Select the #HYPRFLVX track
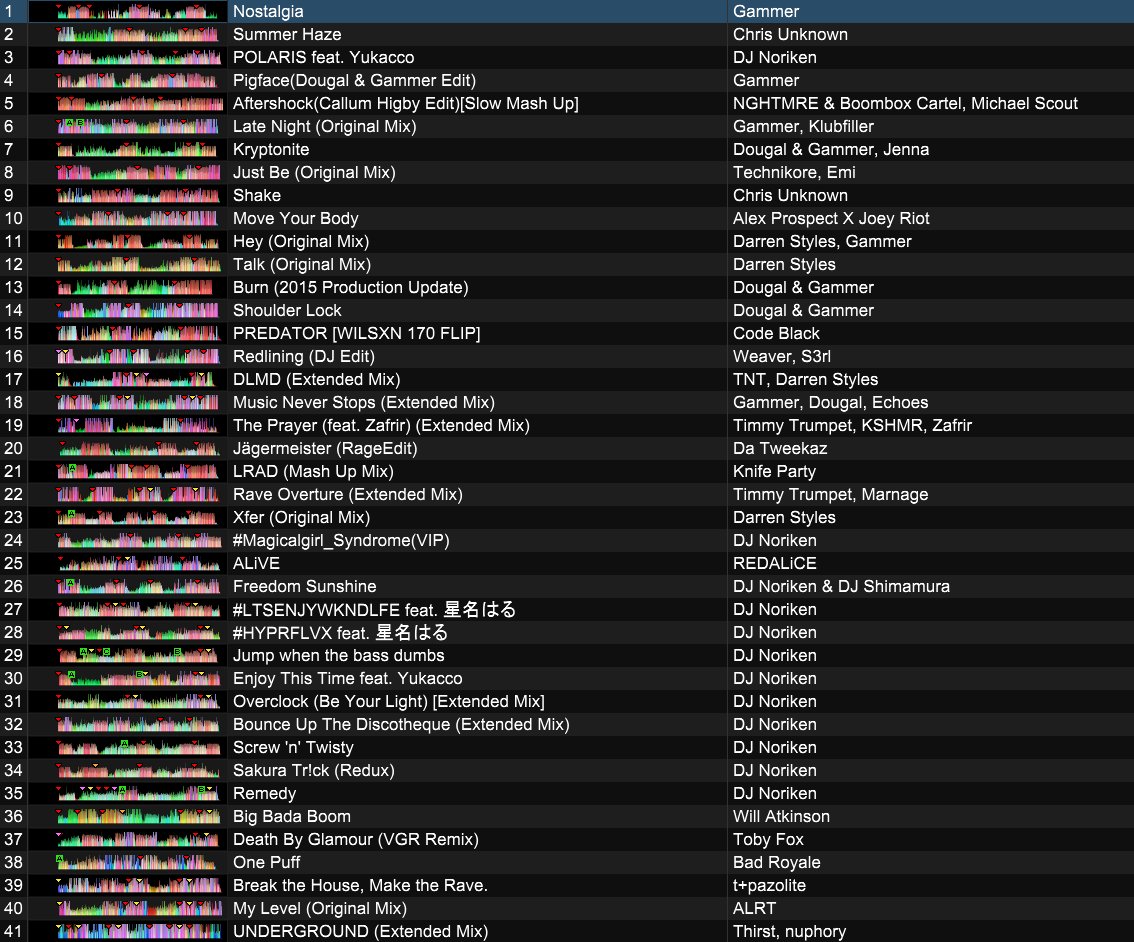This screenshot has width=1134, height=942. tap(340, 633)
